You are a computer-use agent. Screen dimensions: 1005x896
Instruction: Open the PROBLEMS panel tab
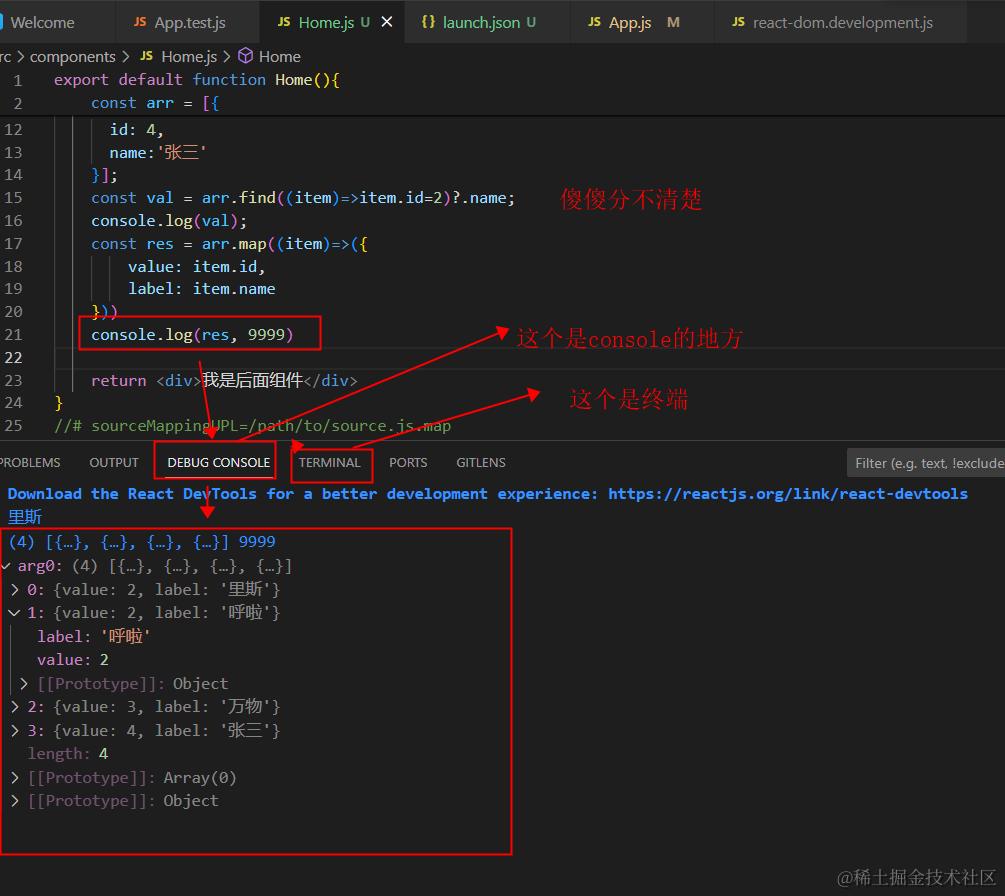coord(29,462)
